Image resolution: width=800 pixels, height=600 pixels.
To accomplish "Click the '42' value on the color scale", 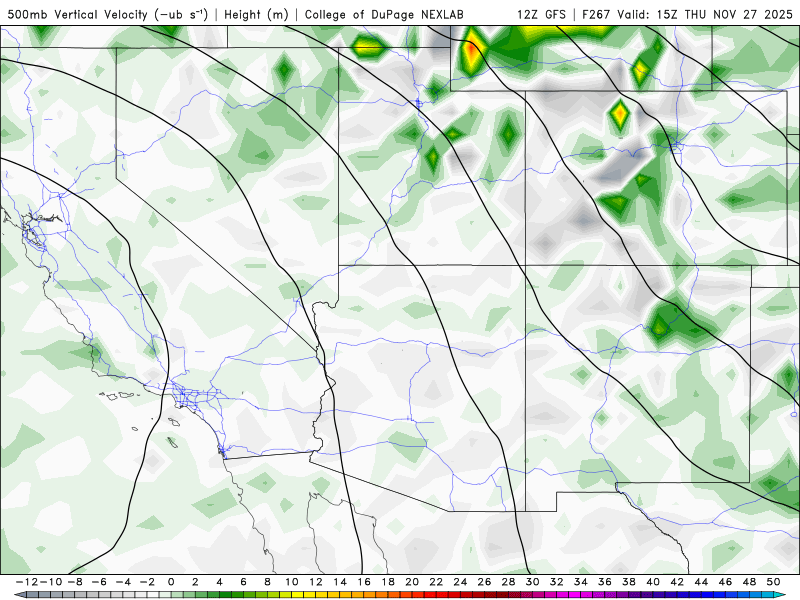I will click(677, 582).
